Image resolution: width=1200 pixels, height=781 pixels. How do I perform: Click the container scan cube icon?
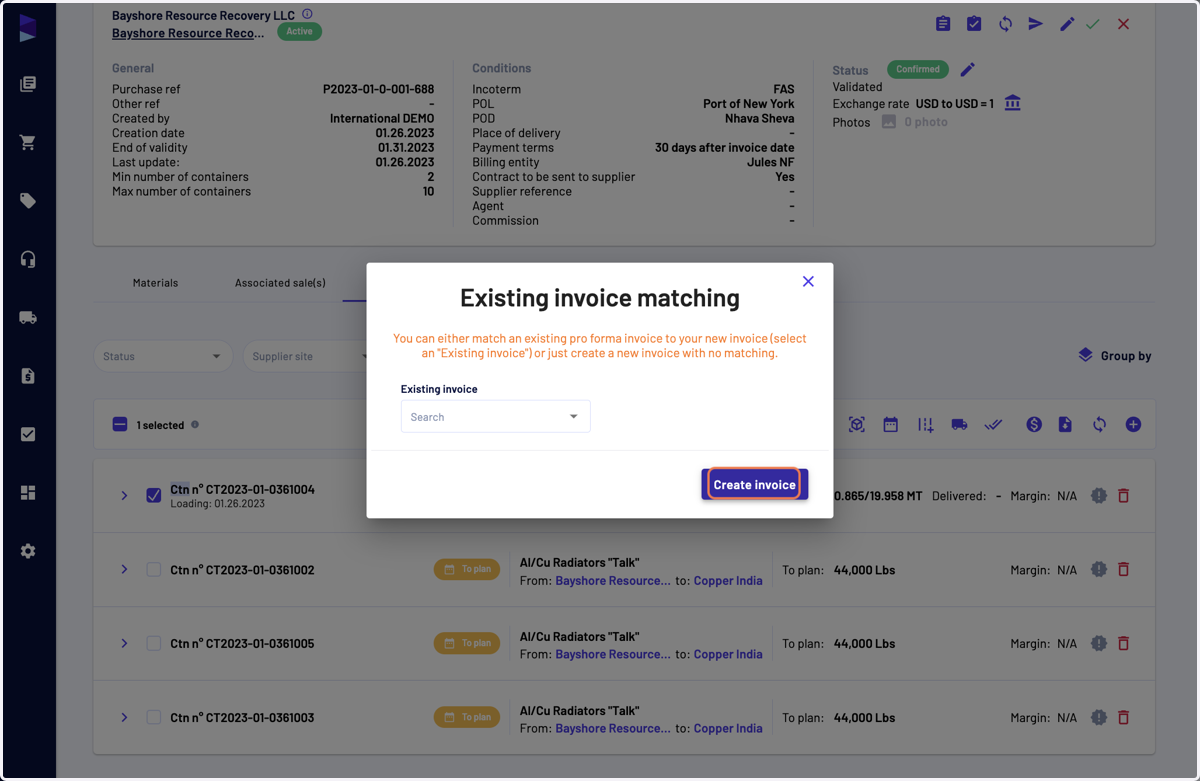tap(857, 425)
